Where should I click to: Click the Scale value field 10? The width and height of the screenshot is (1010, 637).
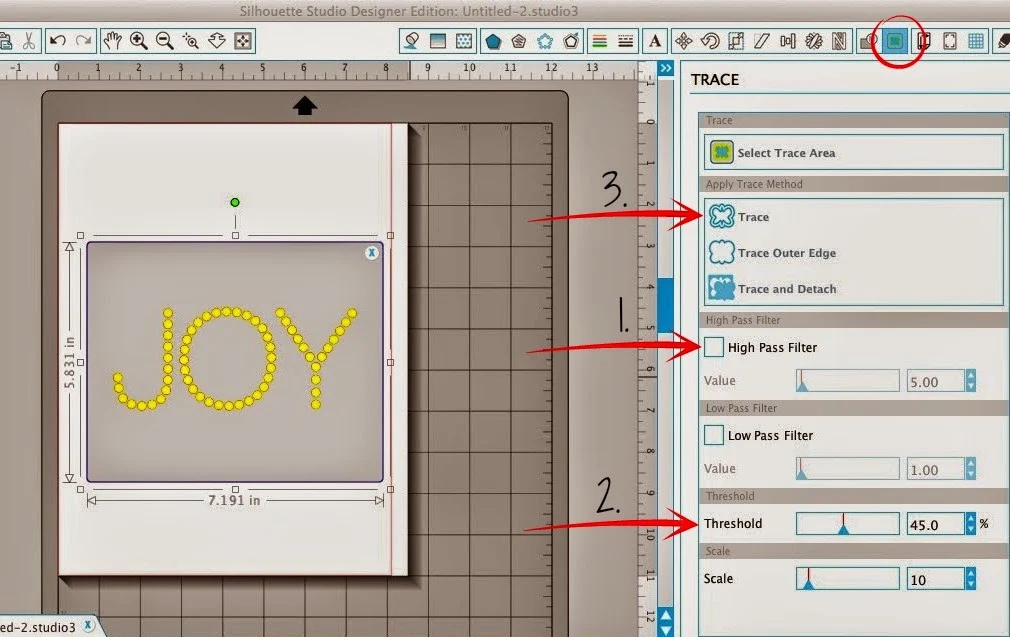[935, 579]
